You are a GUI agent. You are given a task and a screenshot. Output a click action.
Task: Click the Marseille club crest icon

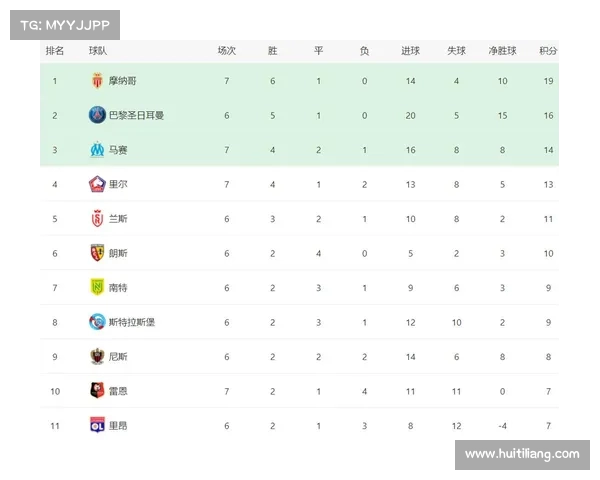(97, 149)
